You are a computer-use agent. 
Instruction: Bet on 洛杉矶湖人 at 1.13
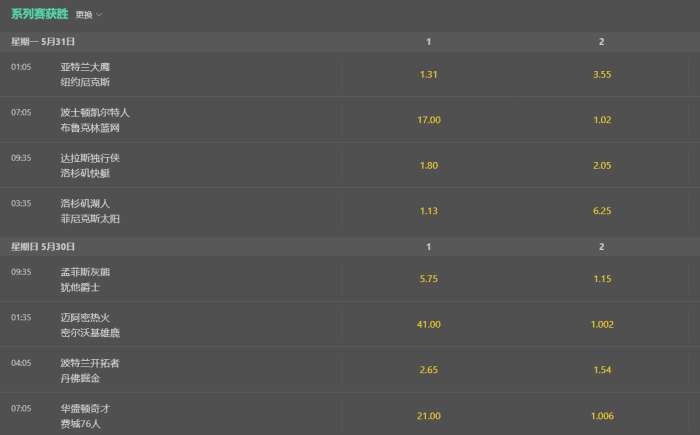click(429, 211)
